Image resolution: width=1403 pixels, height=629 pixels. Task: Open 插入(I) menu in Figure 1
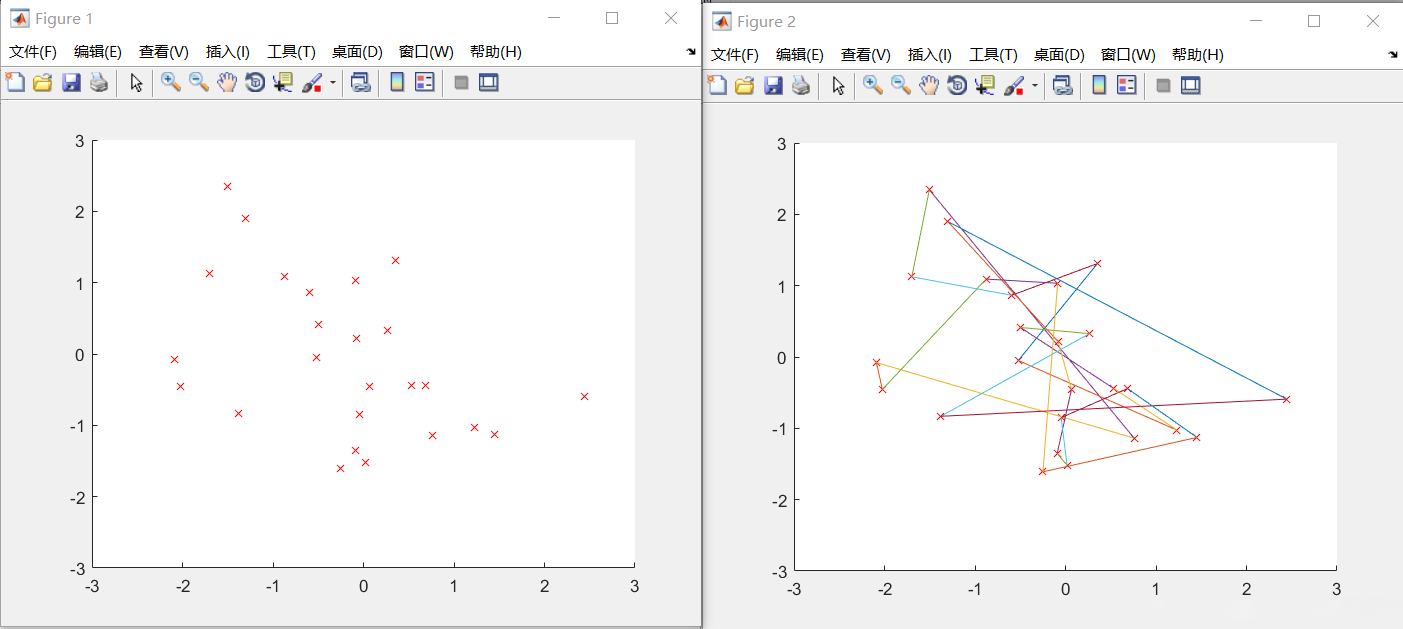tap(228, 52)
